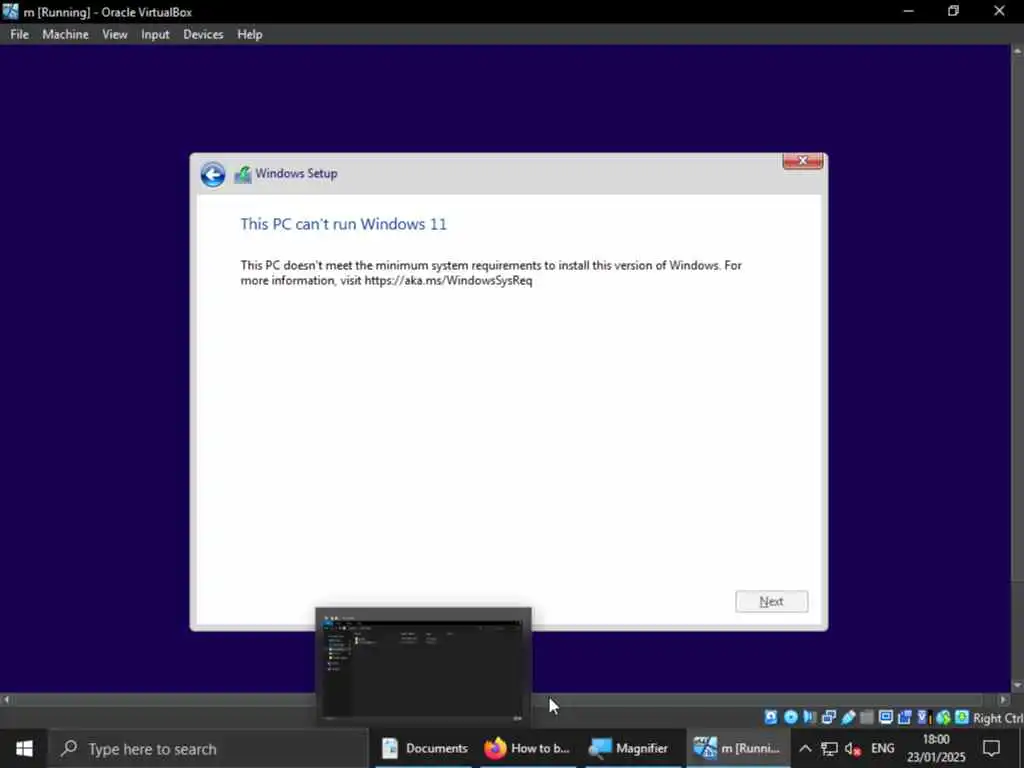Screen dimensions: 1024x768
Task: Click the network icon in system tray
Action: (829, 748)
